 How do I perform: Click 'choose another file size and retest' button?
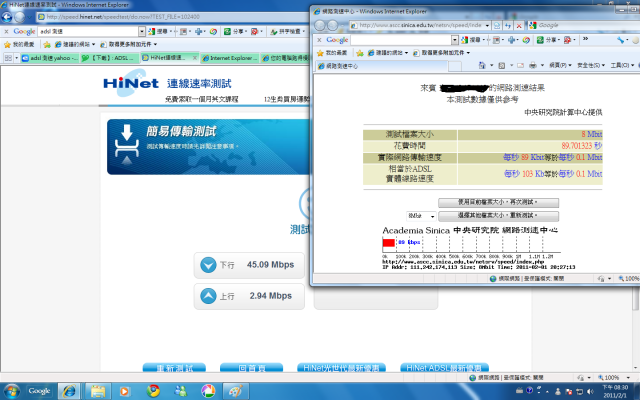[x=498, y=216]
